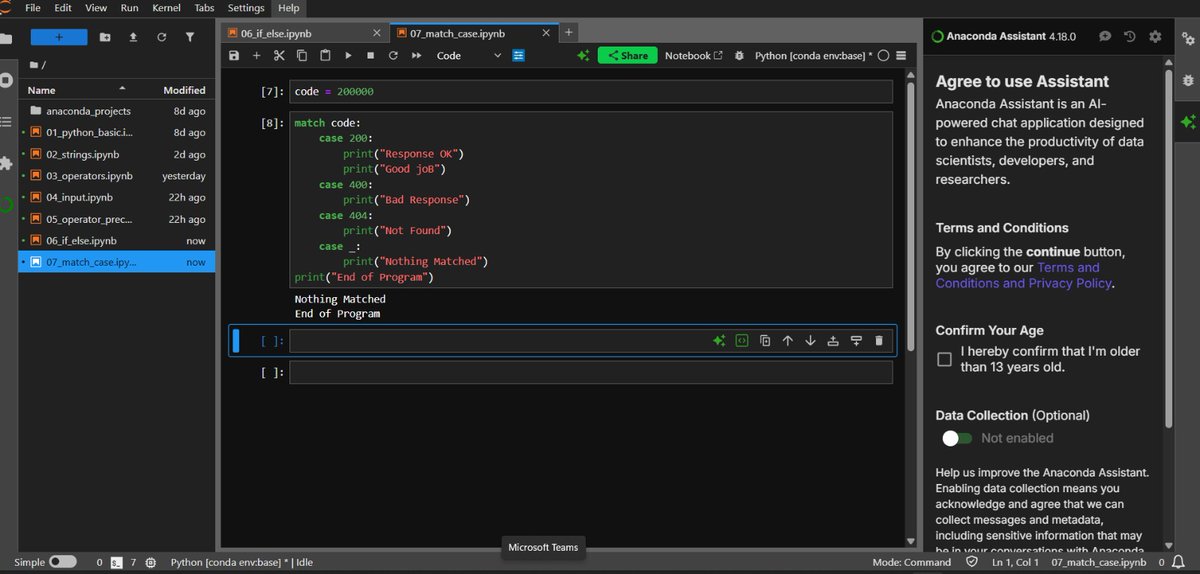1200x574 pixels.
Task: Restart the kernel using circular arrow icon
Action: click(393, 56)
